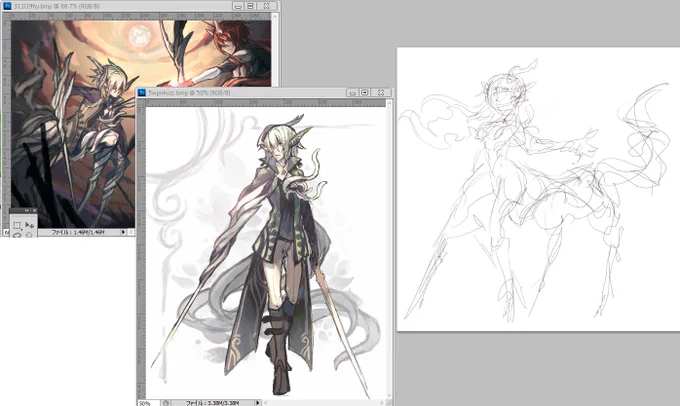Viewport: 680px width, 406px height.
Task: Click file size text in 66.7% document status bar
Action: coord(78,232)
